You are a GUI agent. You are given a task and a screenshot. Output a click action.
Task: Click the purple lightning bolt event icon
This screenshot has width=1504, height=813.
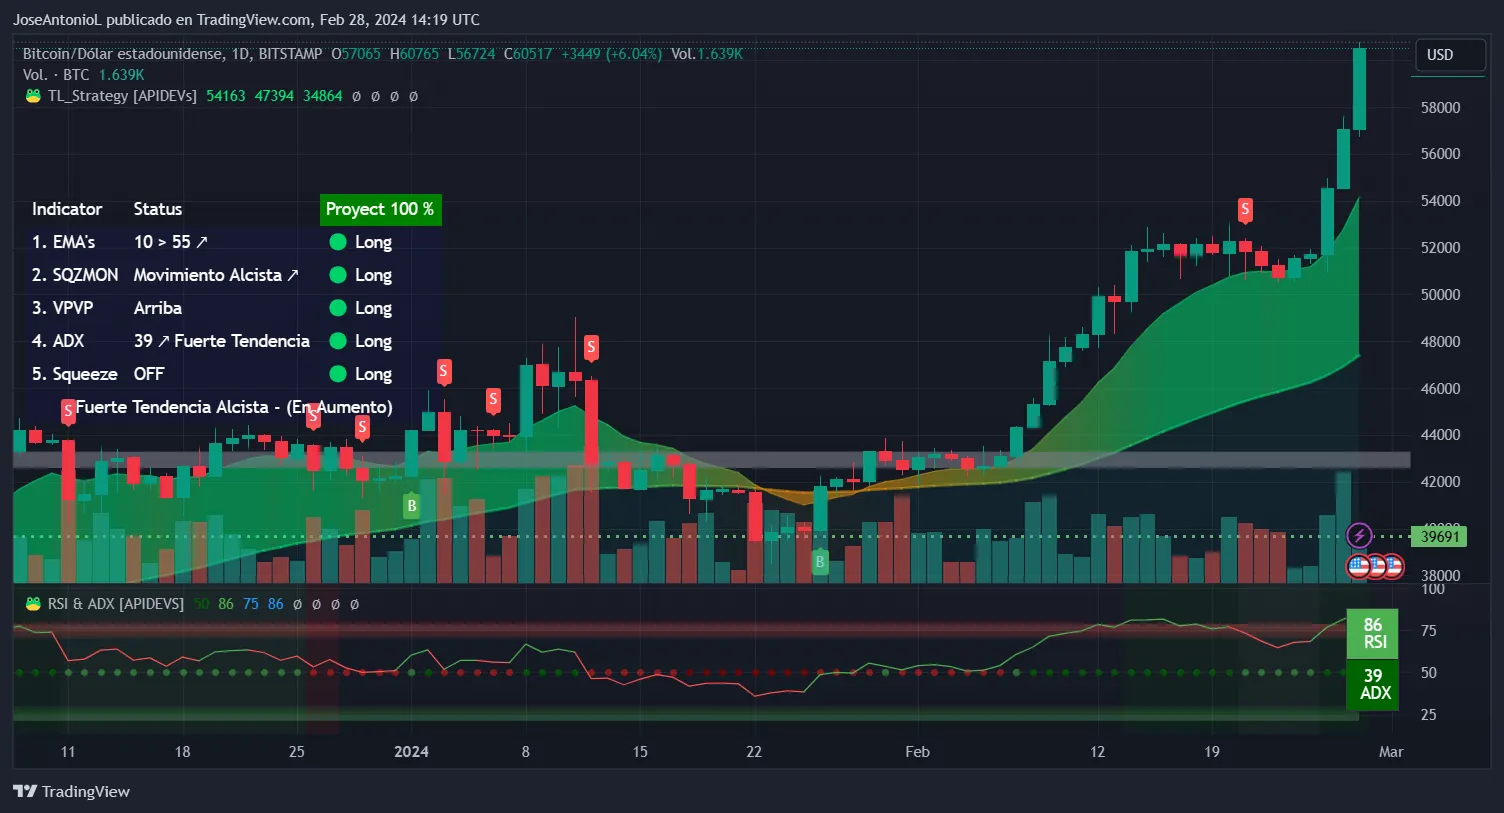pyautogui.click(x=1359, y=535)
